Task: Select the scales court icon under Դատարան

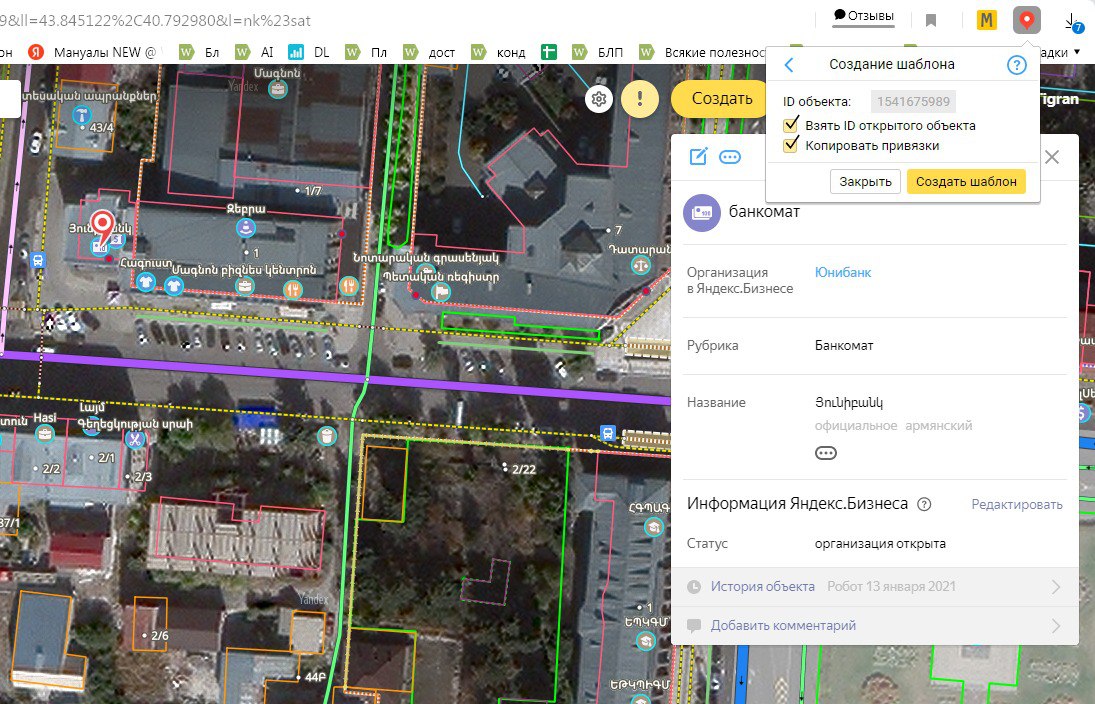Action: (x=640, y=265)
